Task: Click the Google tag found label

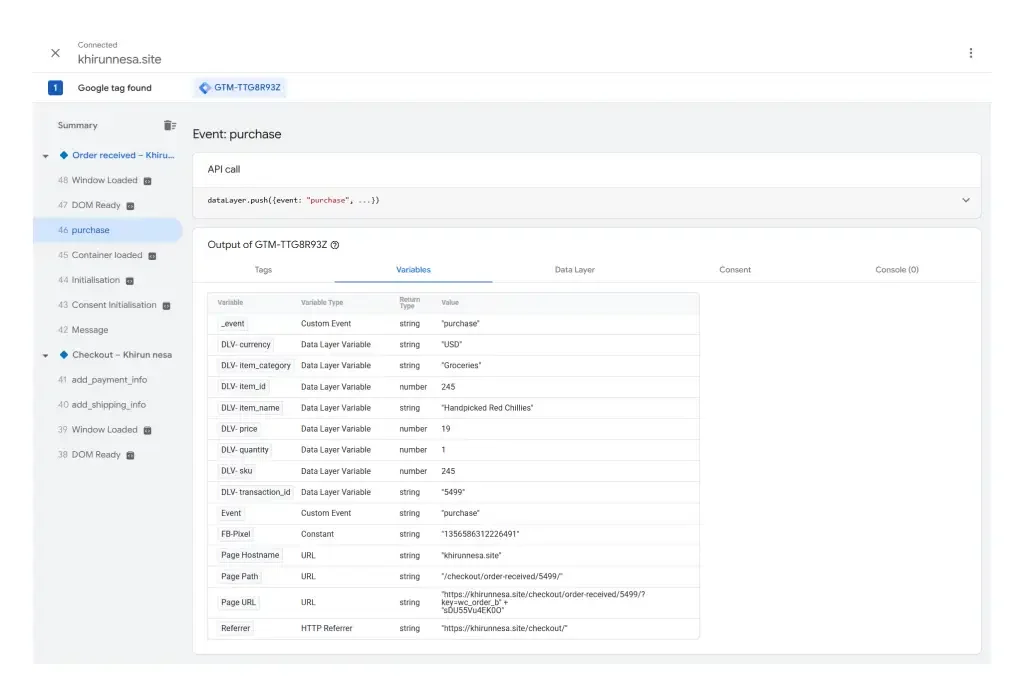Action: 114,88
